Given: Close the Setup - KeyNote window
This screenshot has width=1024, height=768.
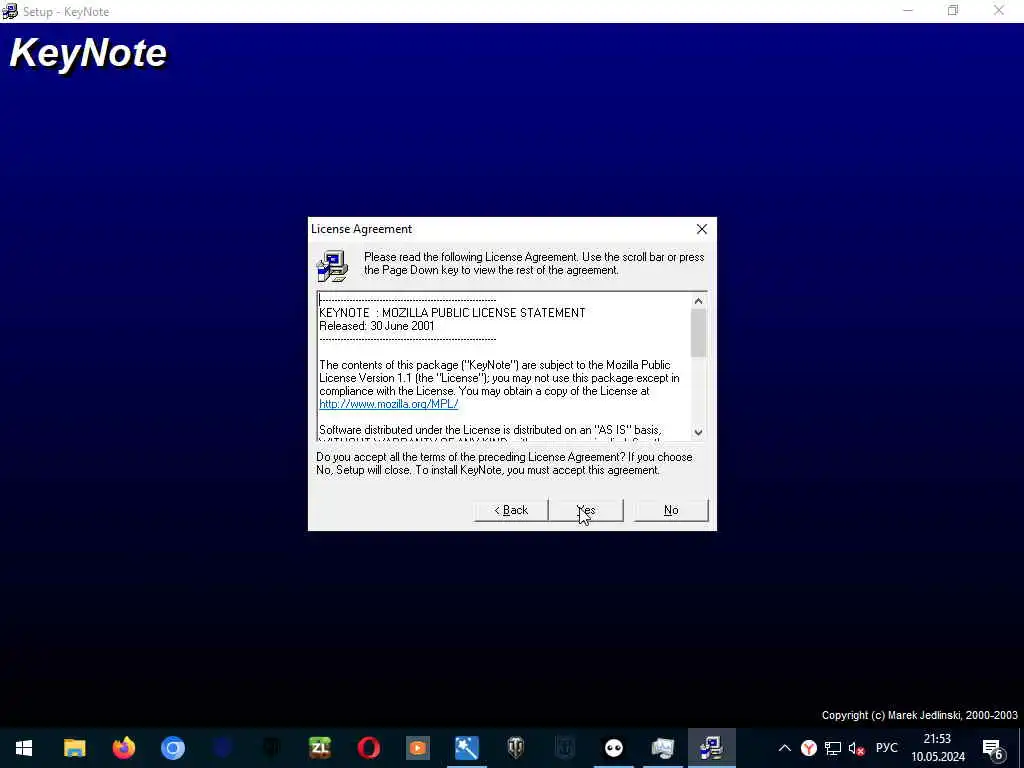Looking at the screenshot, I should coord(999,11).
